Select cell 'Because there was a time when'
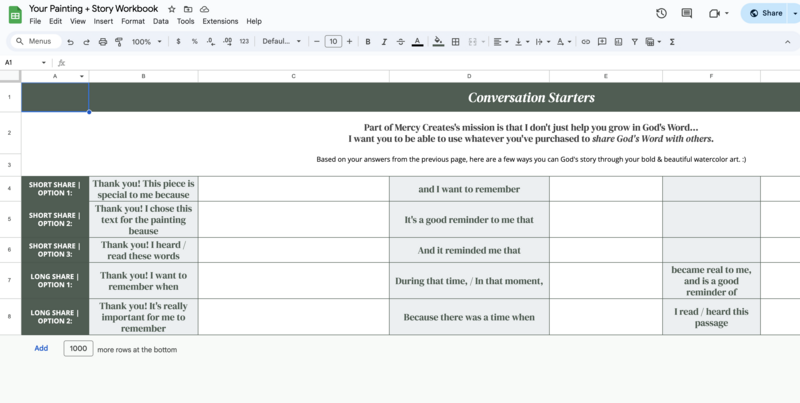 [x=469, y=317]
